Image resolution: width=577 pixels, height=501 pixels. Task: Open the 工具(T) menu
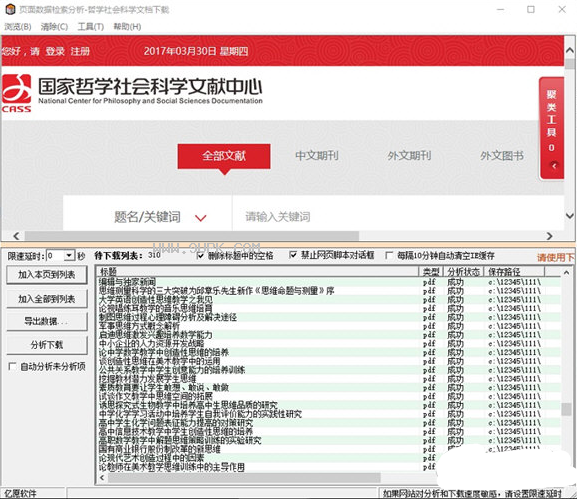(91, 27)
